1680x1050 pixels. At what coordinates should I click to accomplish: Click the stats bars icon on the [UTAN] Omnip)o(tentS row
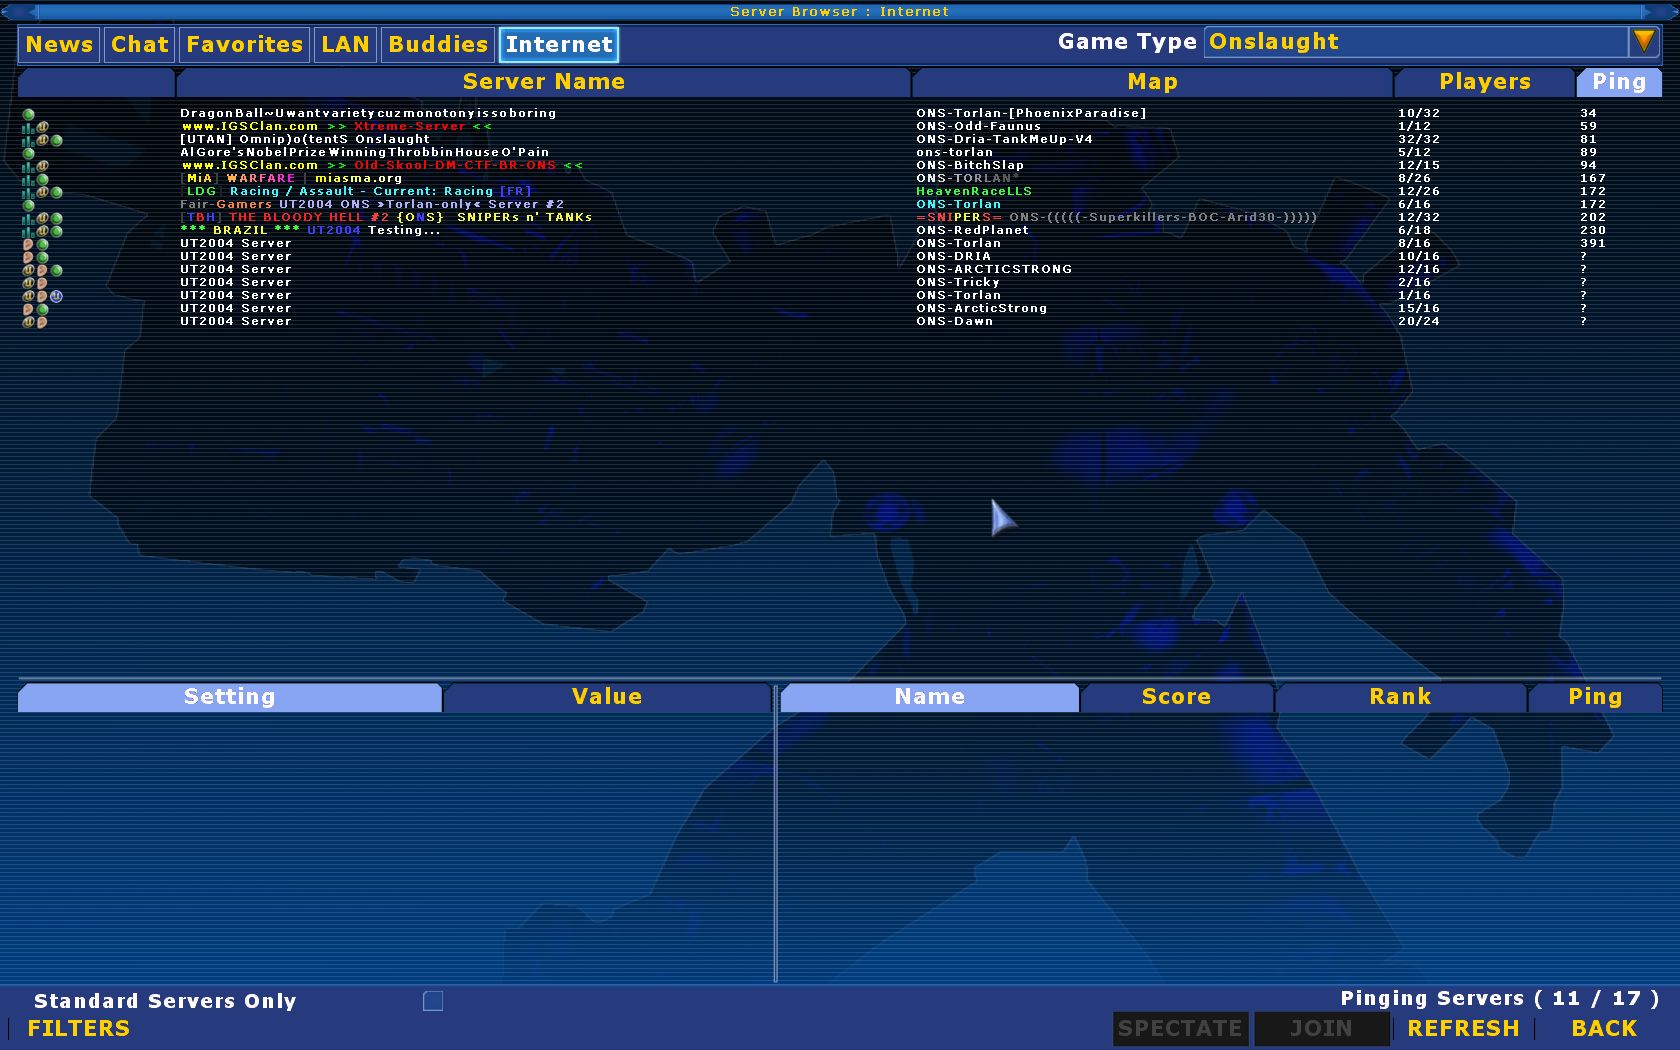(28, 140)
